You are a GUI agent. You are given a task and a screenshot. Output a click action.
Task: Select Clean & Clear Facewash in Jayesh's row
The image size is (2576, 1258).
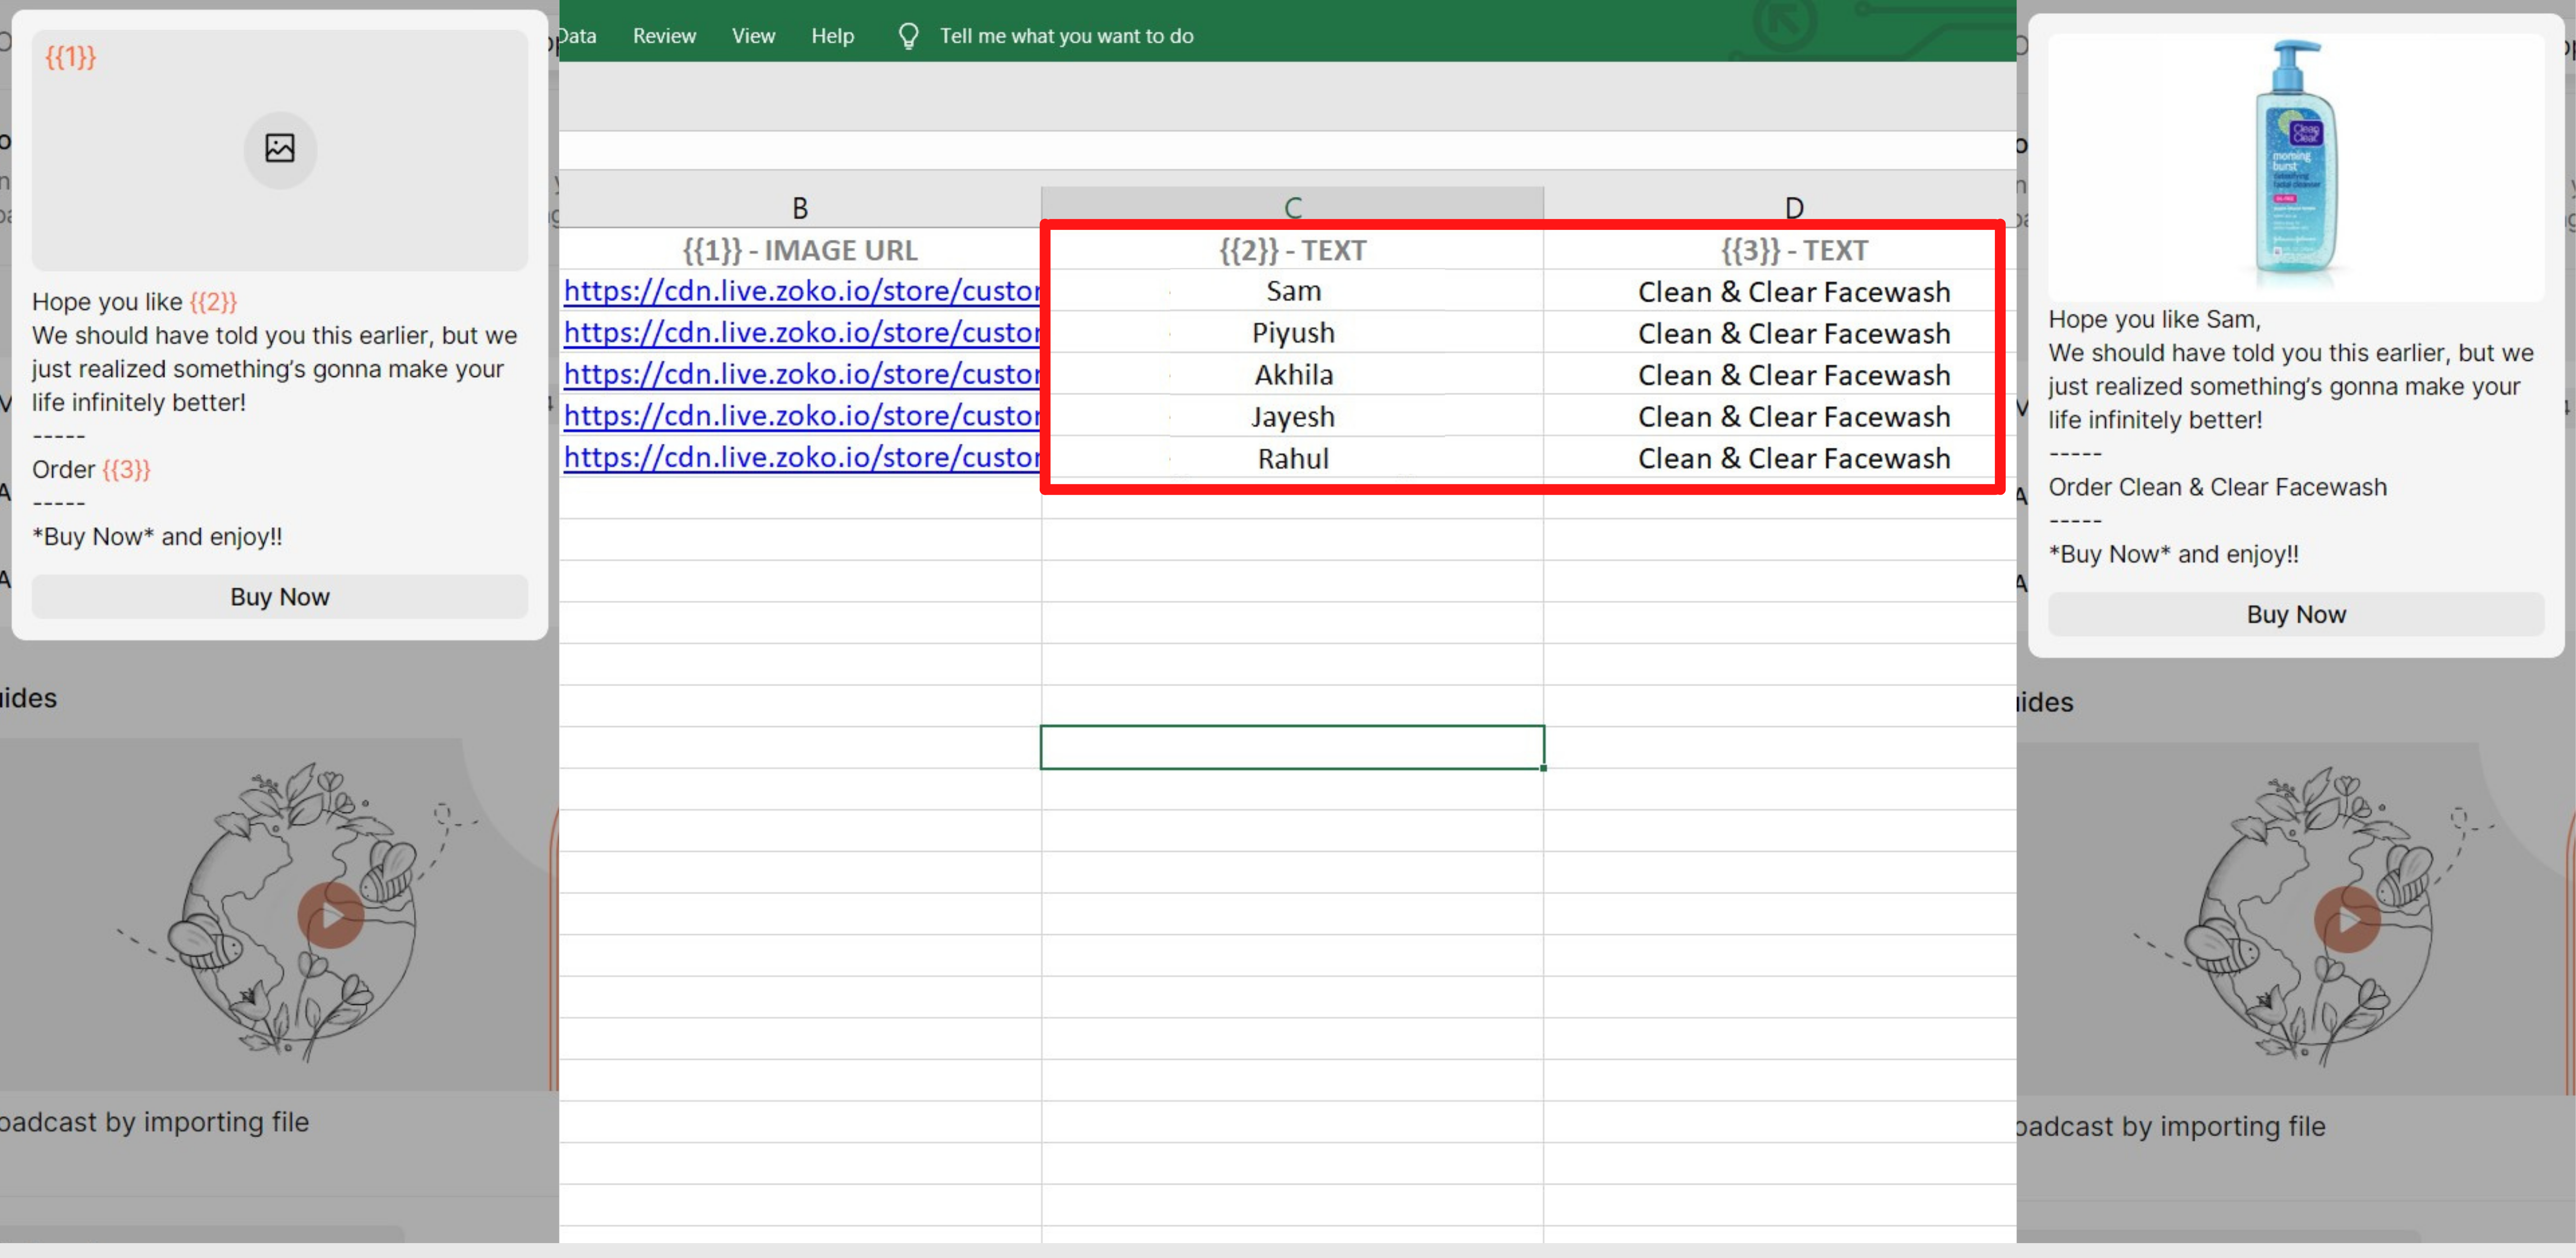[1794, 416]
